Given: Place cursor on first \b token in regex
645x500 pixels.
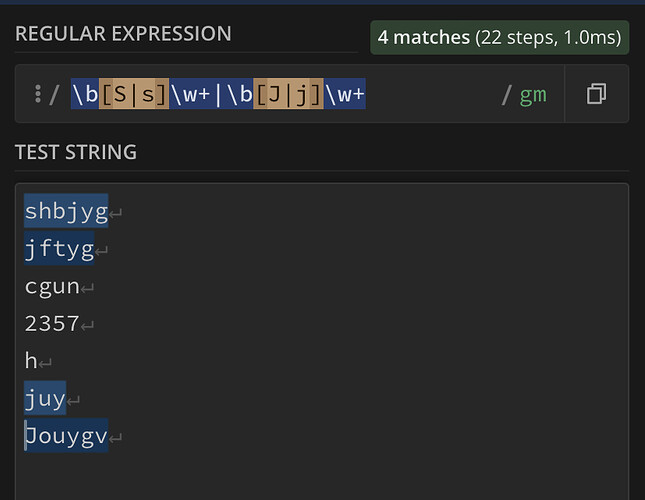Looking at the screenshot, I should [x=84, y=95].
